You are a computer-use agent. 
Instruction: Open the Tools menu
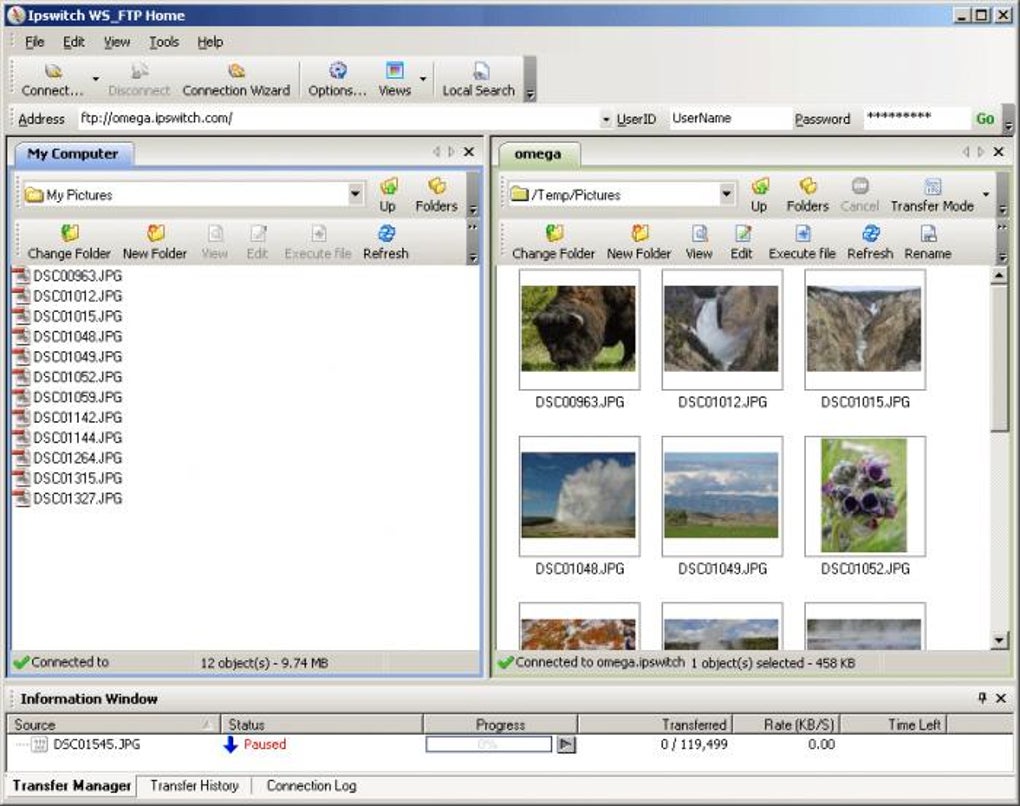point(164,42)
